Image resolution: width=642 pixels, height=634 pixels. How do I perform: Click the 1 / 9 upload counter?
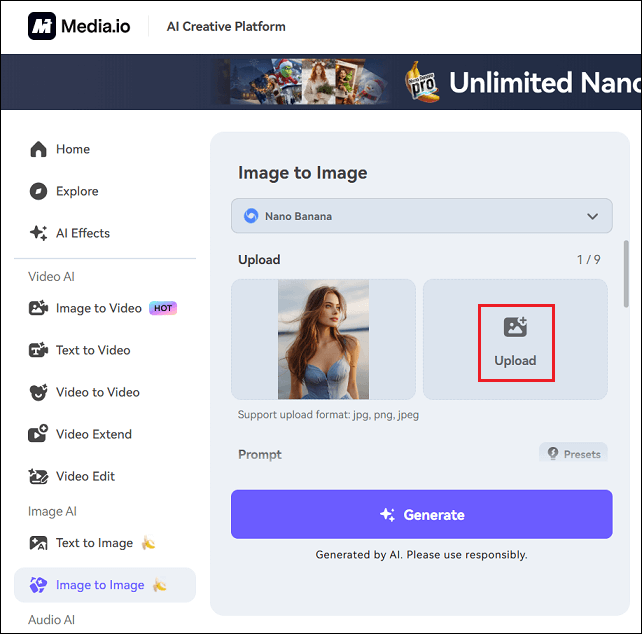coord(588,260)
